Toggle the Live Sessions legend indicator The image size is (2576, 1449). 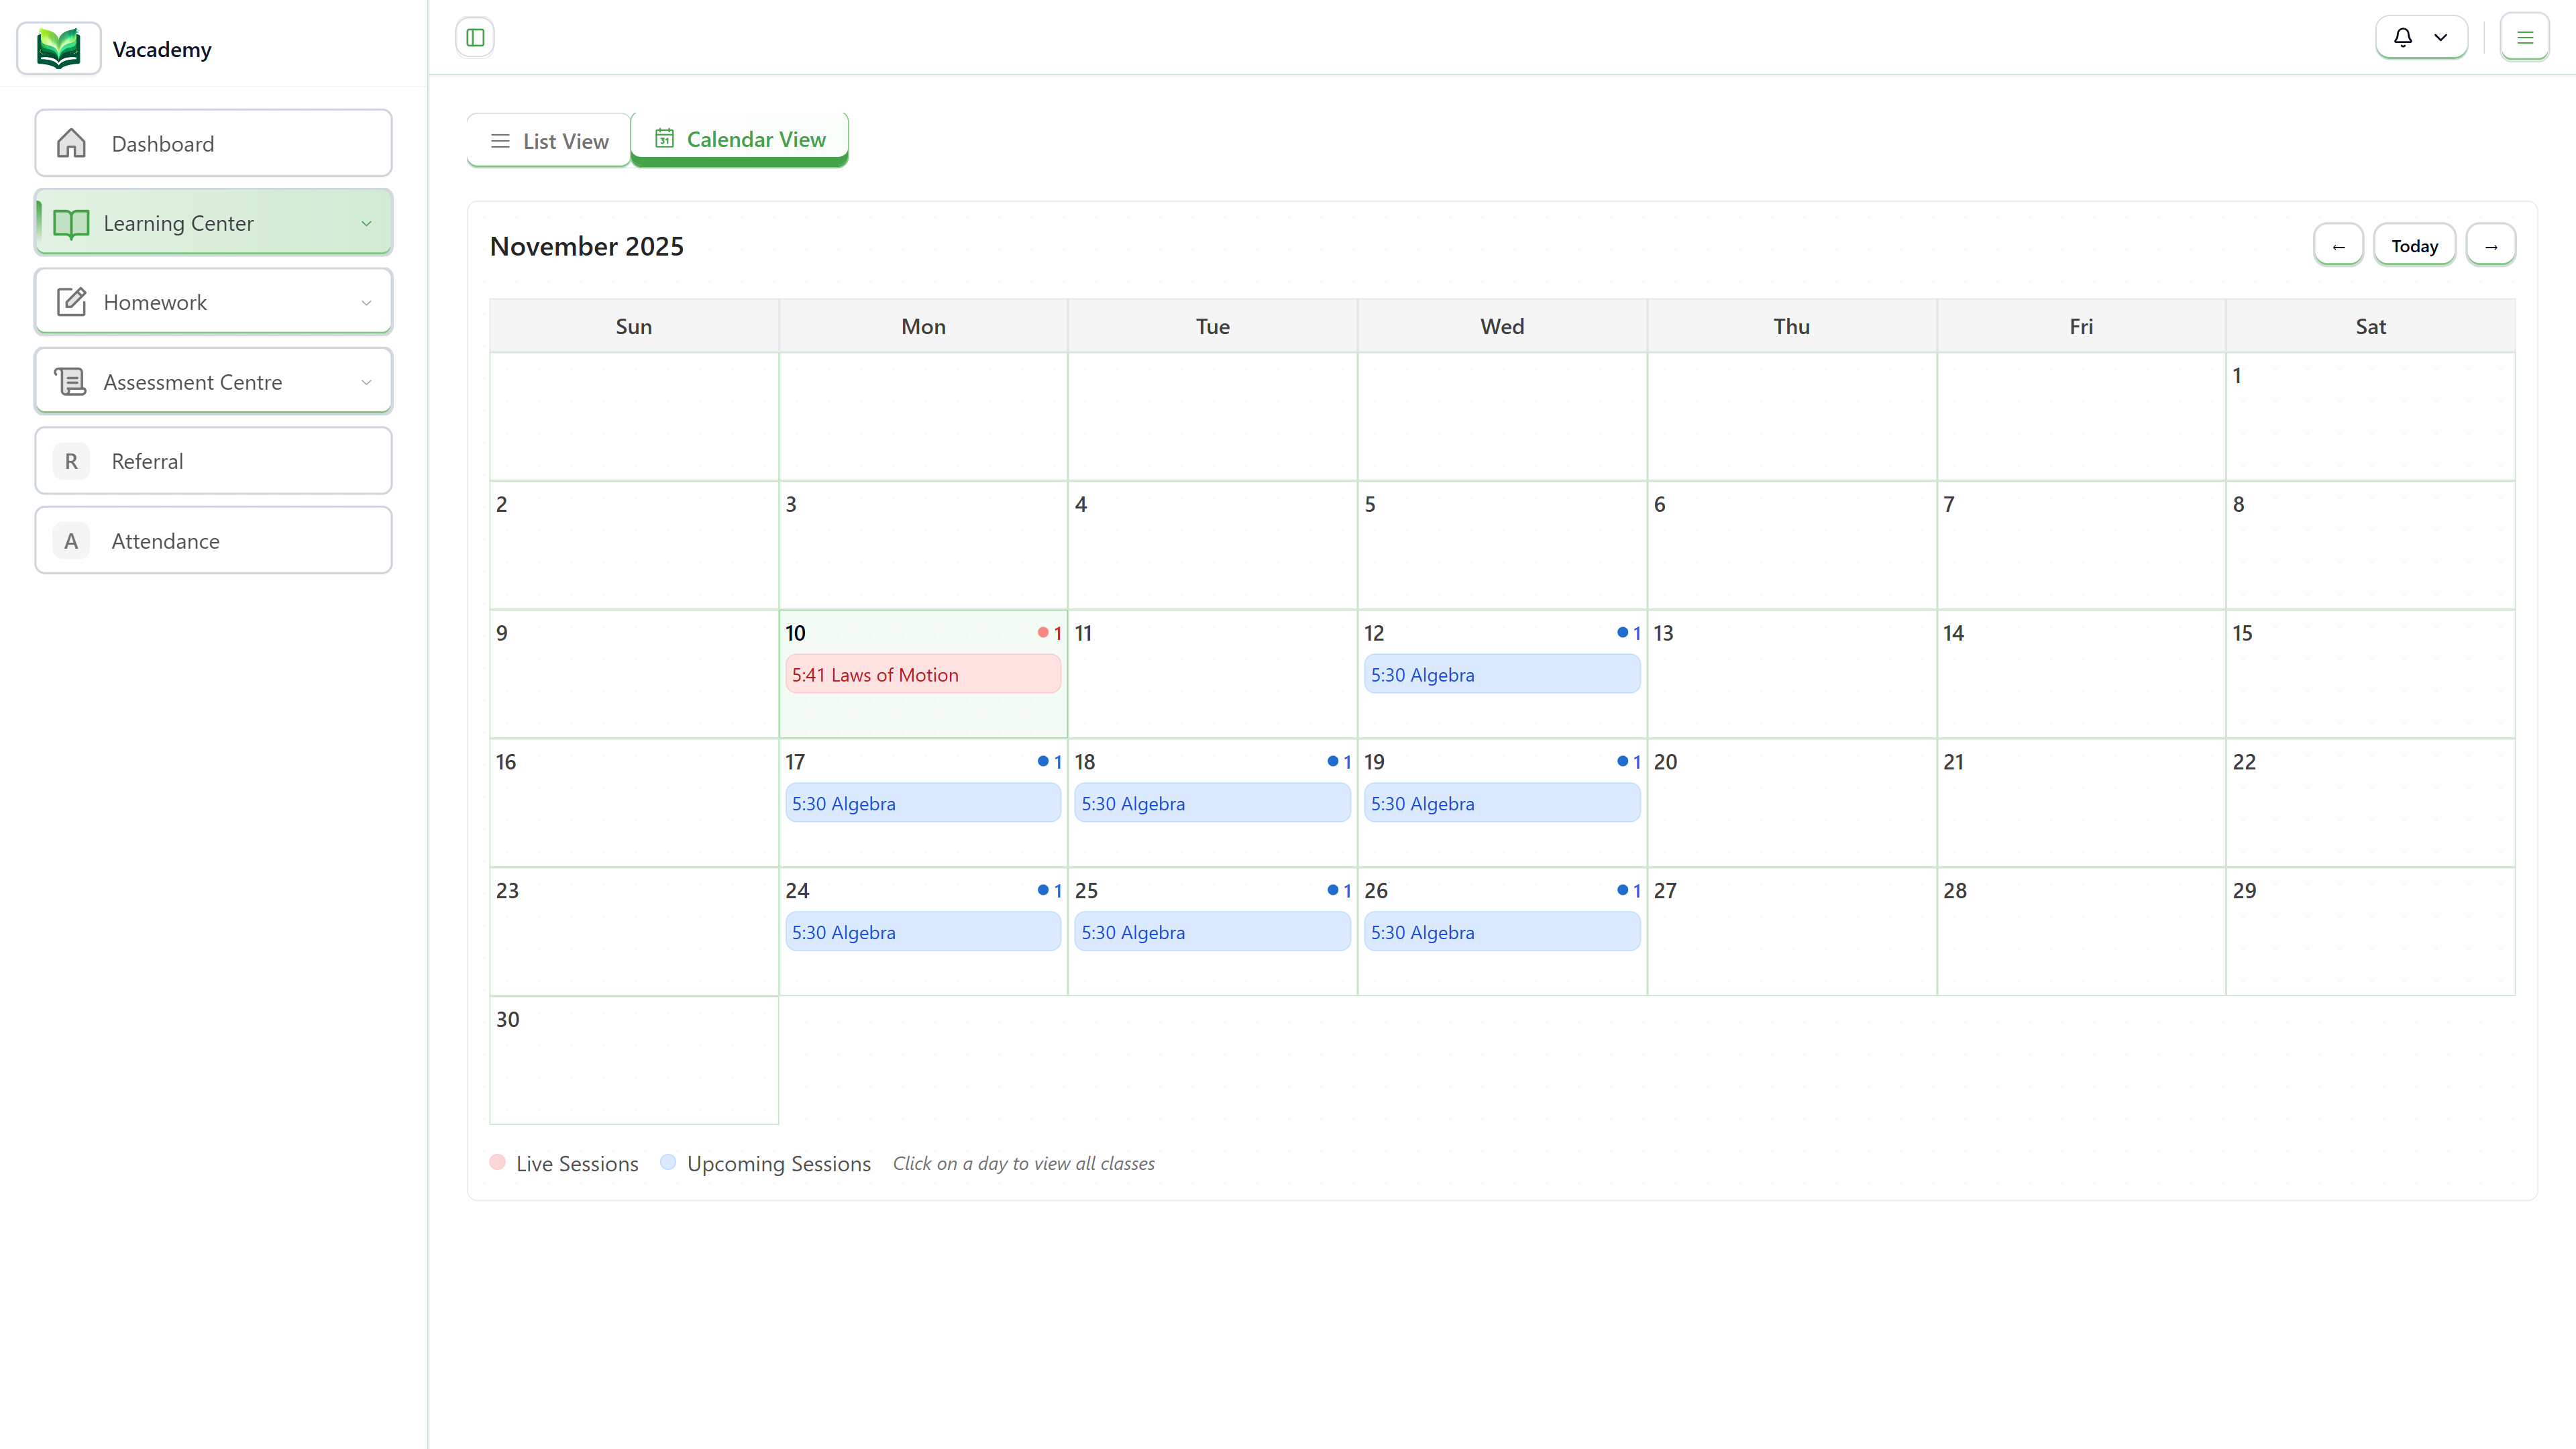click(498, 1163)
